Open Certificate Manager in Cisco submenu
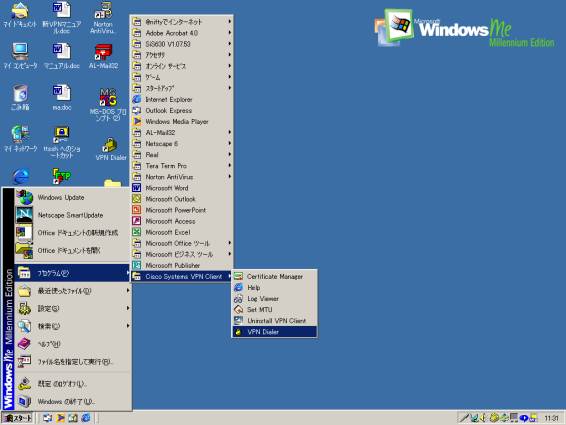This screenshot has height=425, width=566. [x=275, y=277]
